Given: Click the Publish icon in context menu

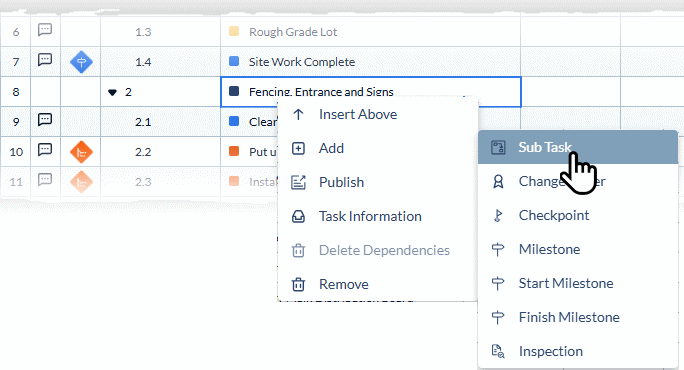Looking at the screenshot, I should point(298,182).
